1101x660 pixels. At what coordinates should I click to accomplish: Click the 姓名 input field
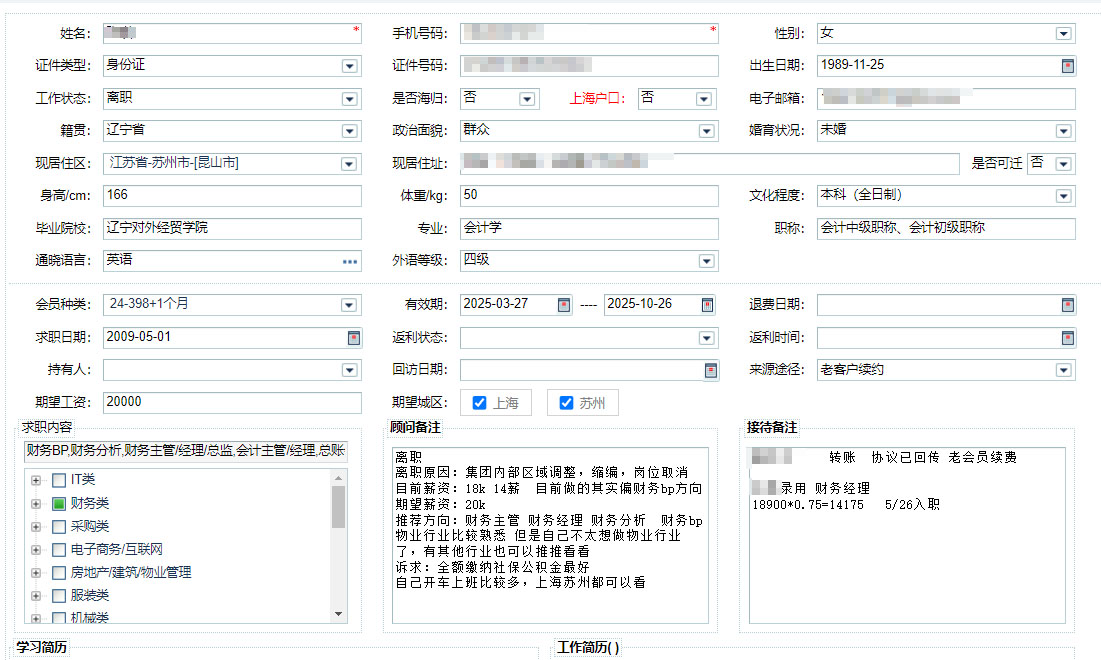(232, 33)
